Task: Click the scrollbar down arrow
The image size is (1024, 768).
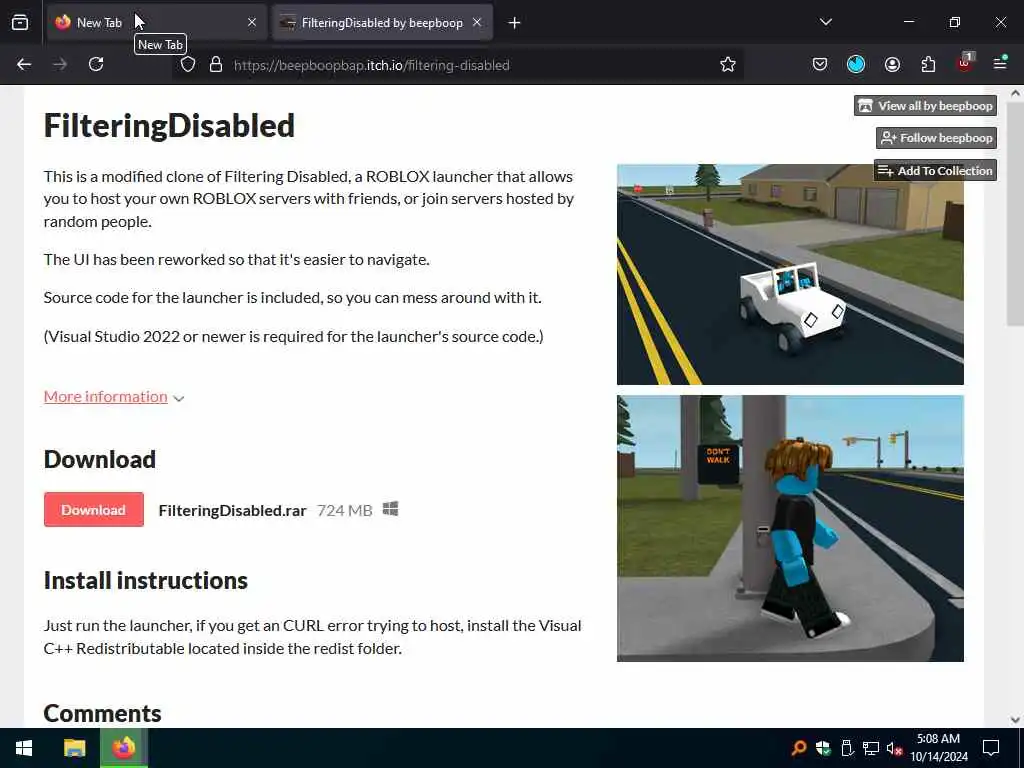Action: pyautogui.click(x=1015, y=720)
